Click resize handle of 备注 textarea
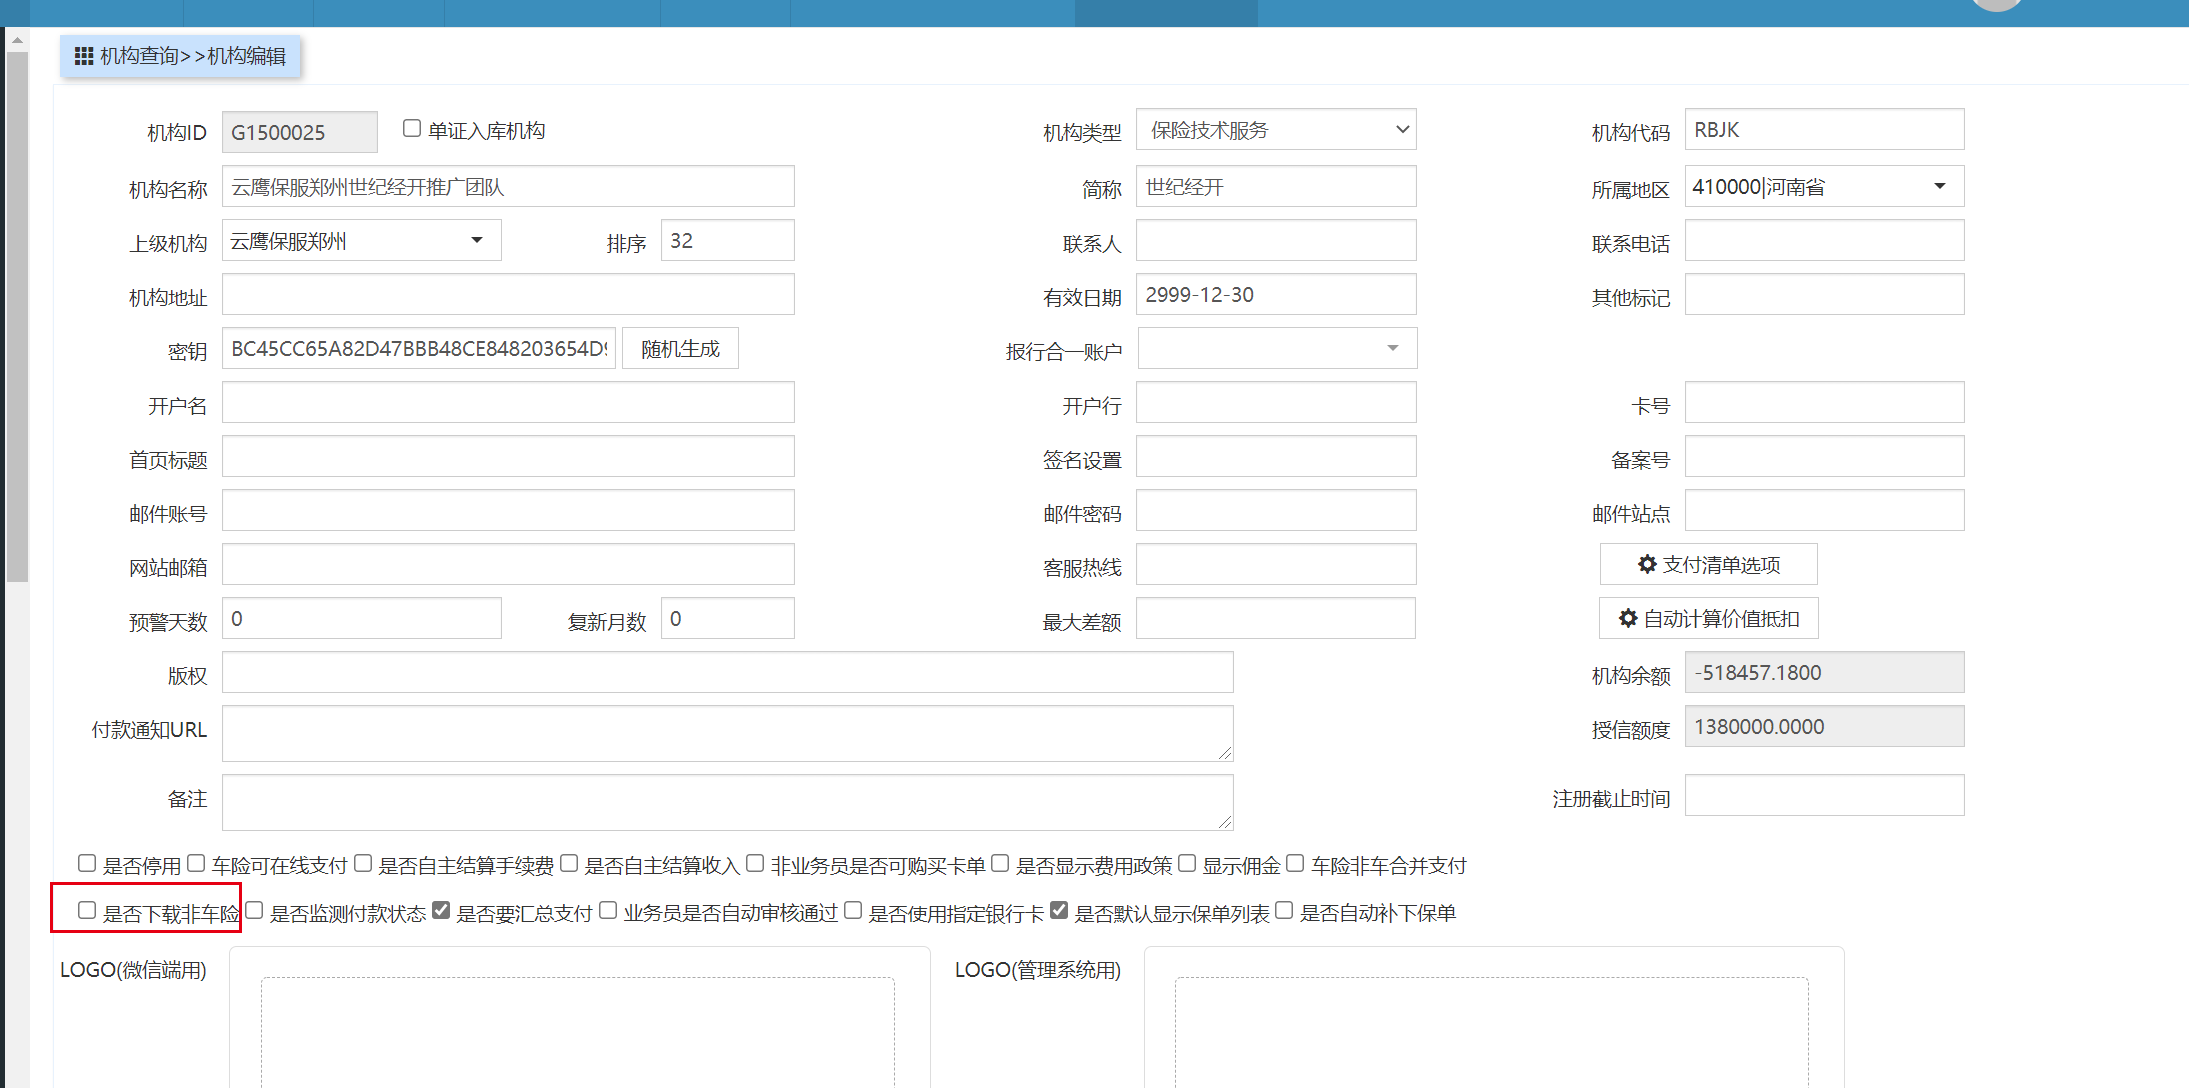Screen dimensions: 2189x1088 pos(1225,822)
